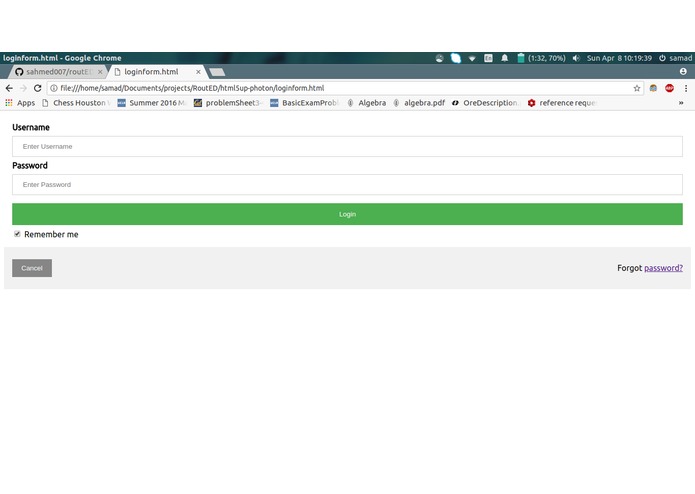This screenshot has width=695, height=494.
Task: Open the Apps grid shortcut
Action: [x=20, y=103]
